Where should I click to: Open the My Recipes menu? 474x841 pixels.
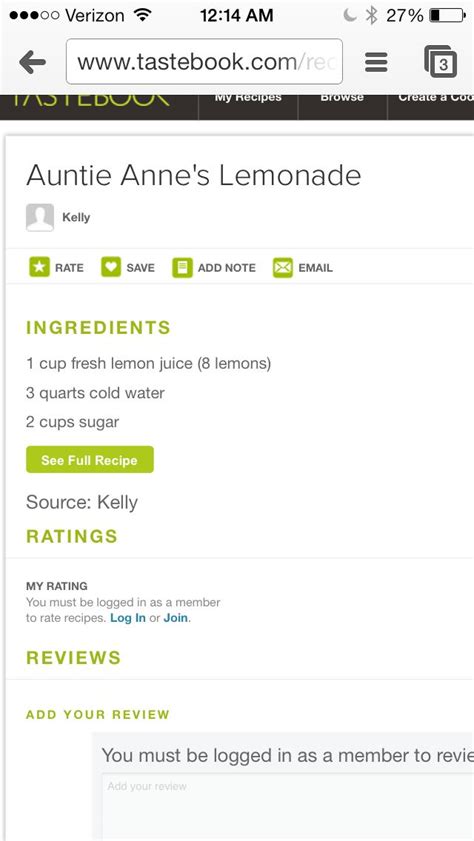(248, 100)
